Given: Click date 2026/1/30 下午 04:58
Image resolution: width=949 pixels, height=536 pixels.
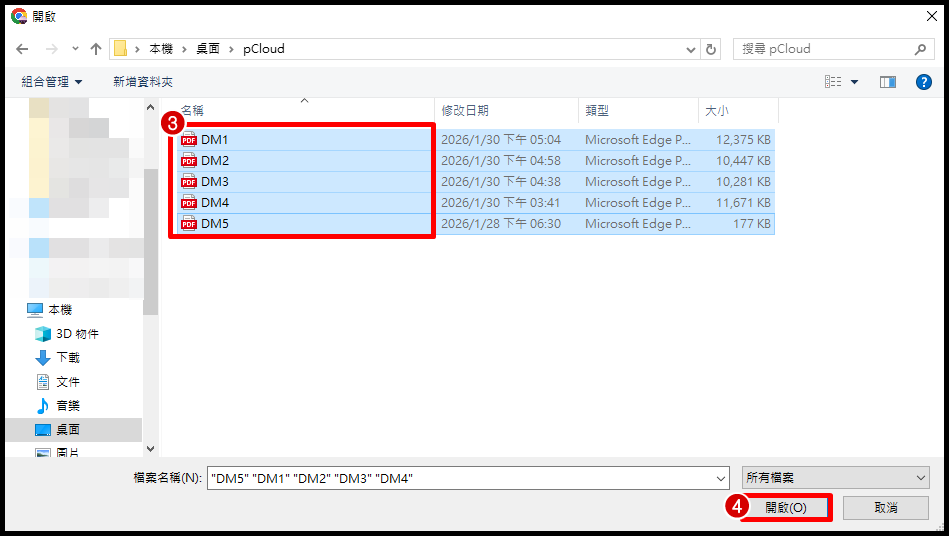Looking at the screenshot, I should pos(501,161).
